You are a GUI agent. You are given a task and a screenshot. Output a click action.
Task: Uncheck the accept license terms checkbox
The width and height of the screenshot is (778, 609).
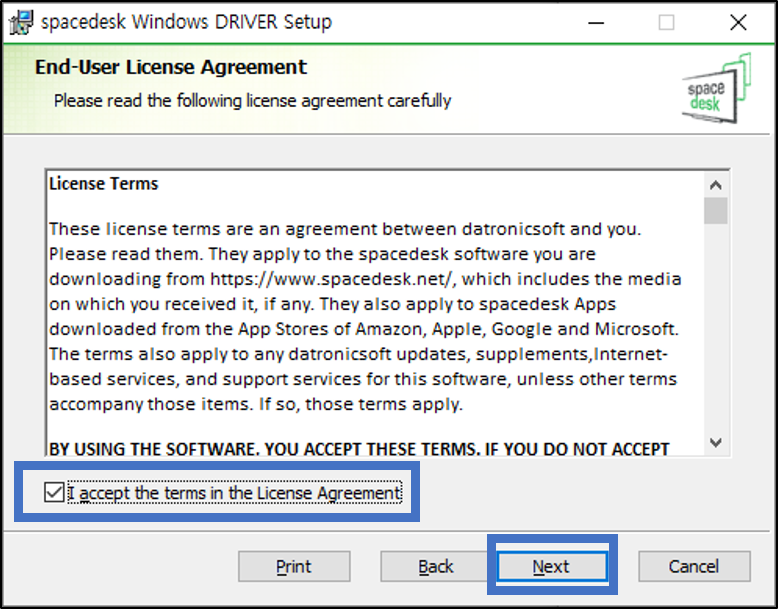[54, 492]
